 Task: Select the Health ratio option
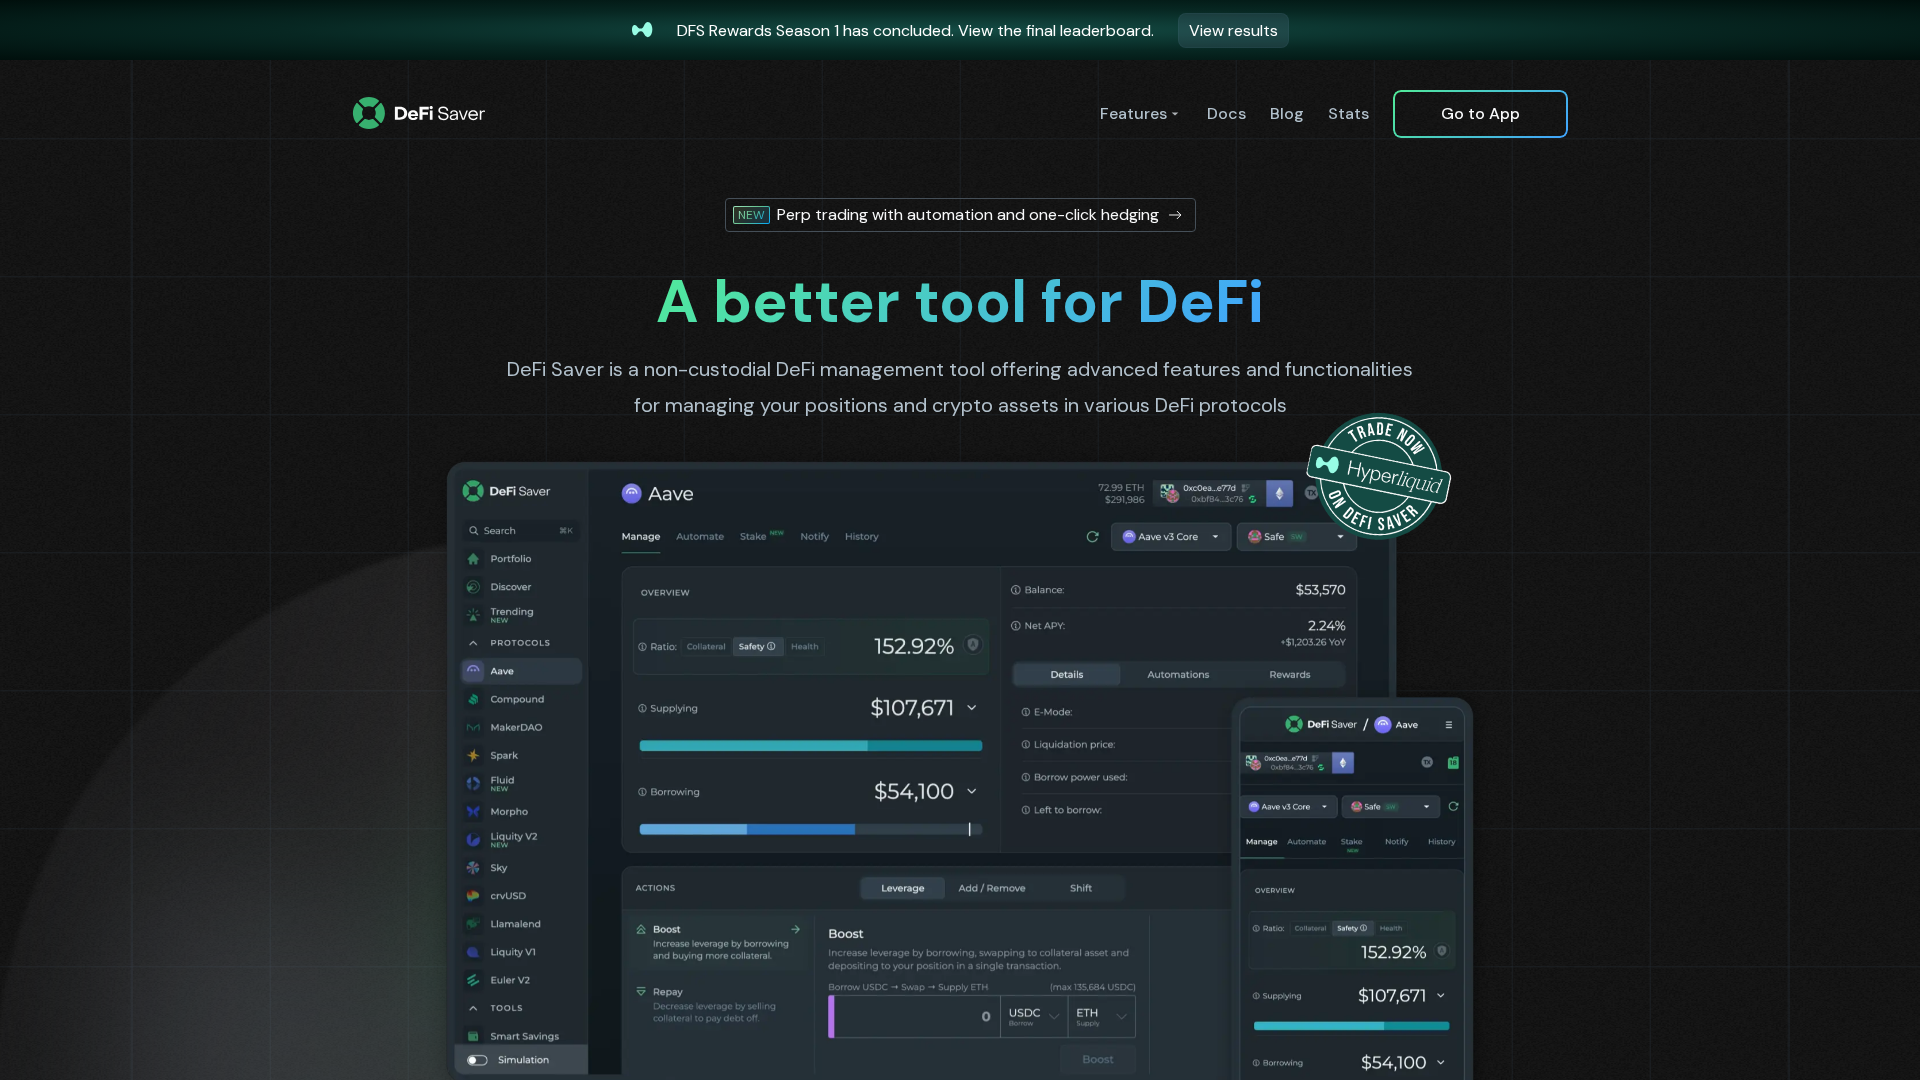804,647
